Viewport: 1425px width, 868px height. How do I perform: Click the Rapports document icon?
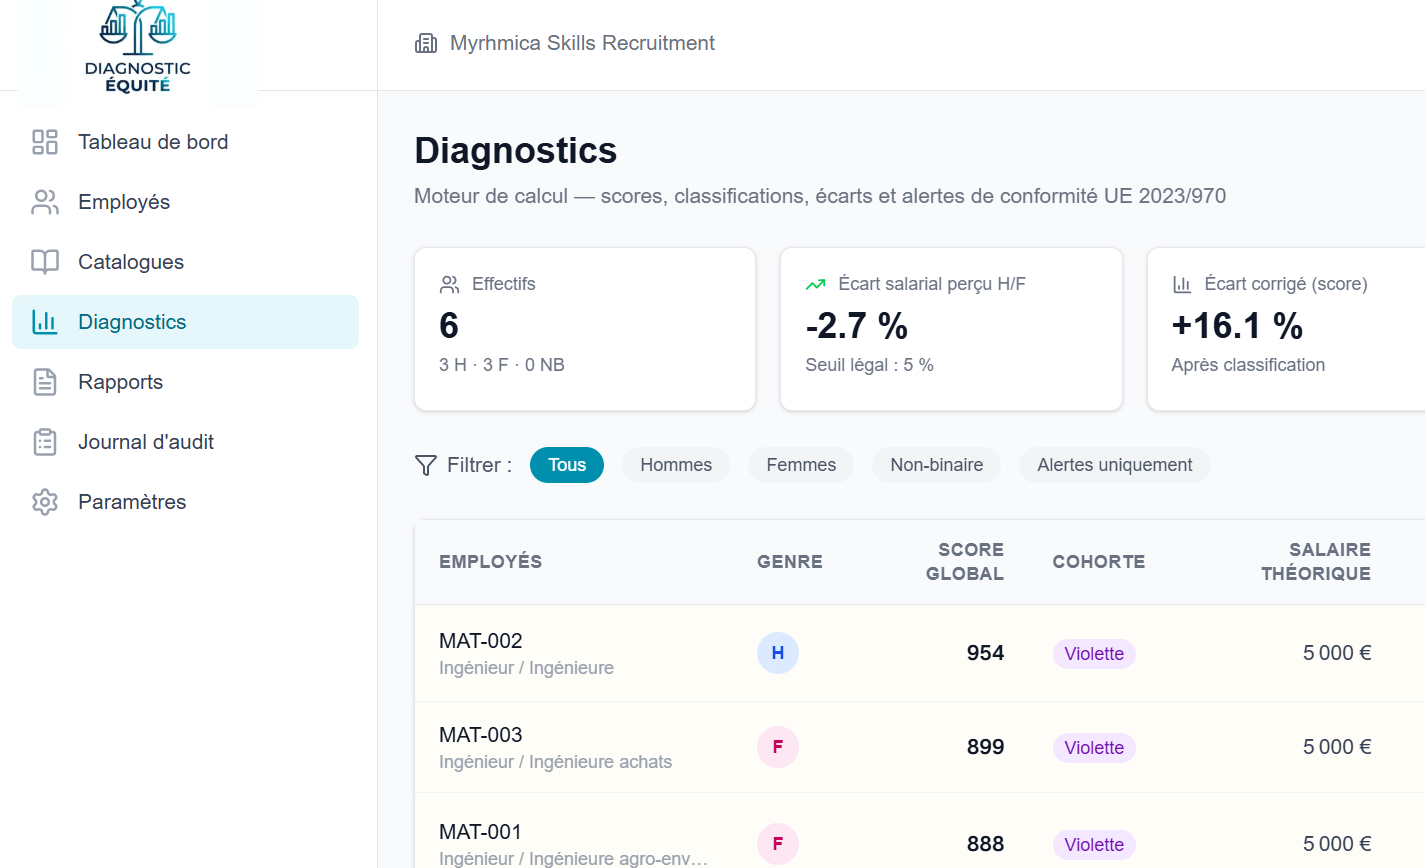click(x=45, y=382)
